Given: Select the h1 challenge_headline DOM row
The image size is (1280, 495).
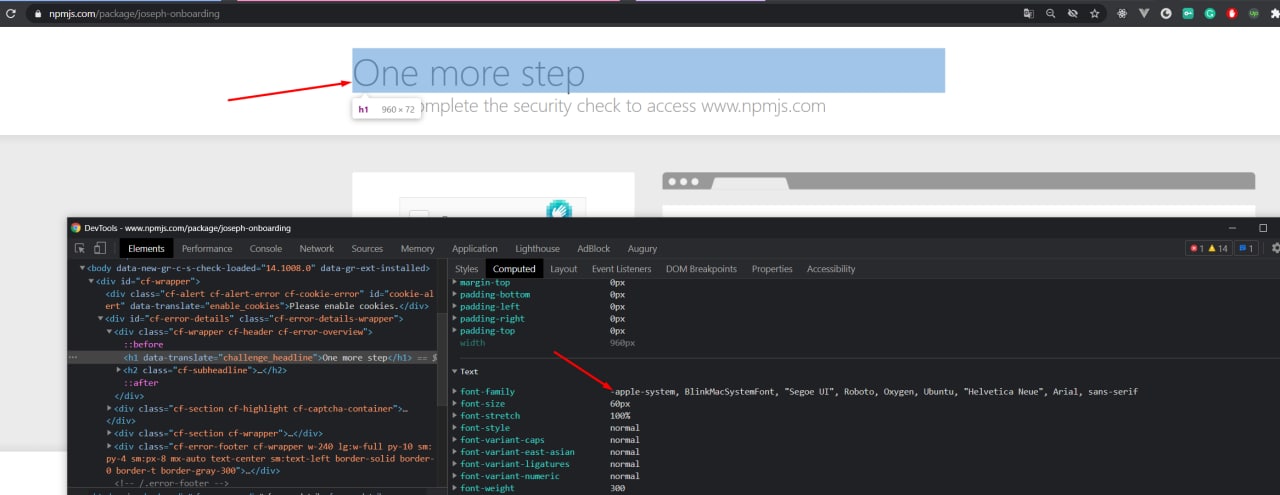Looking at the screenshot, I should 257,357.
